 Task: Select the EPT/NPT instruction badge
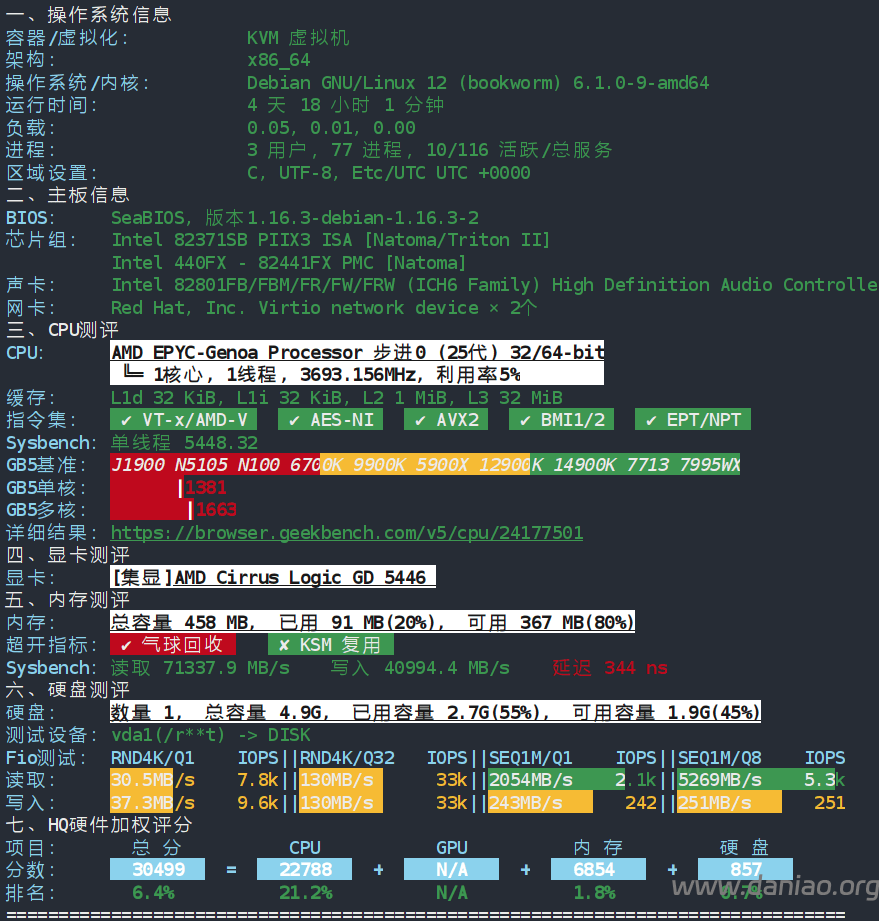[x=692, y=420]
